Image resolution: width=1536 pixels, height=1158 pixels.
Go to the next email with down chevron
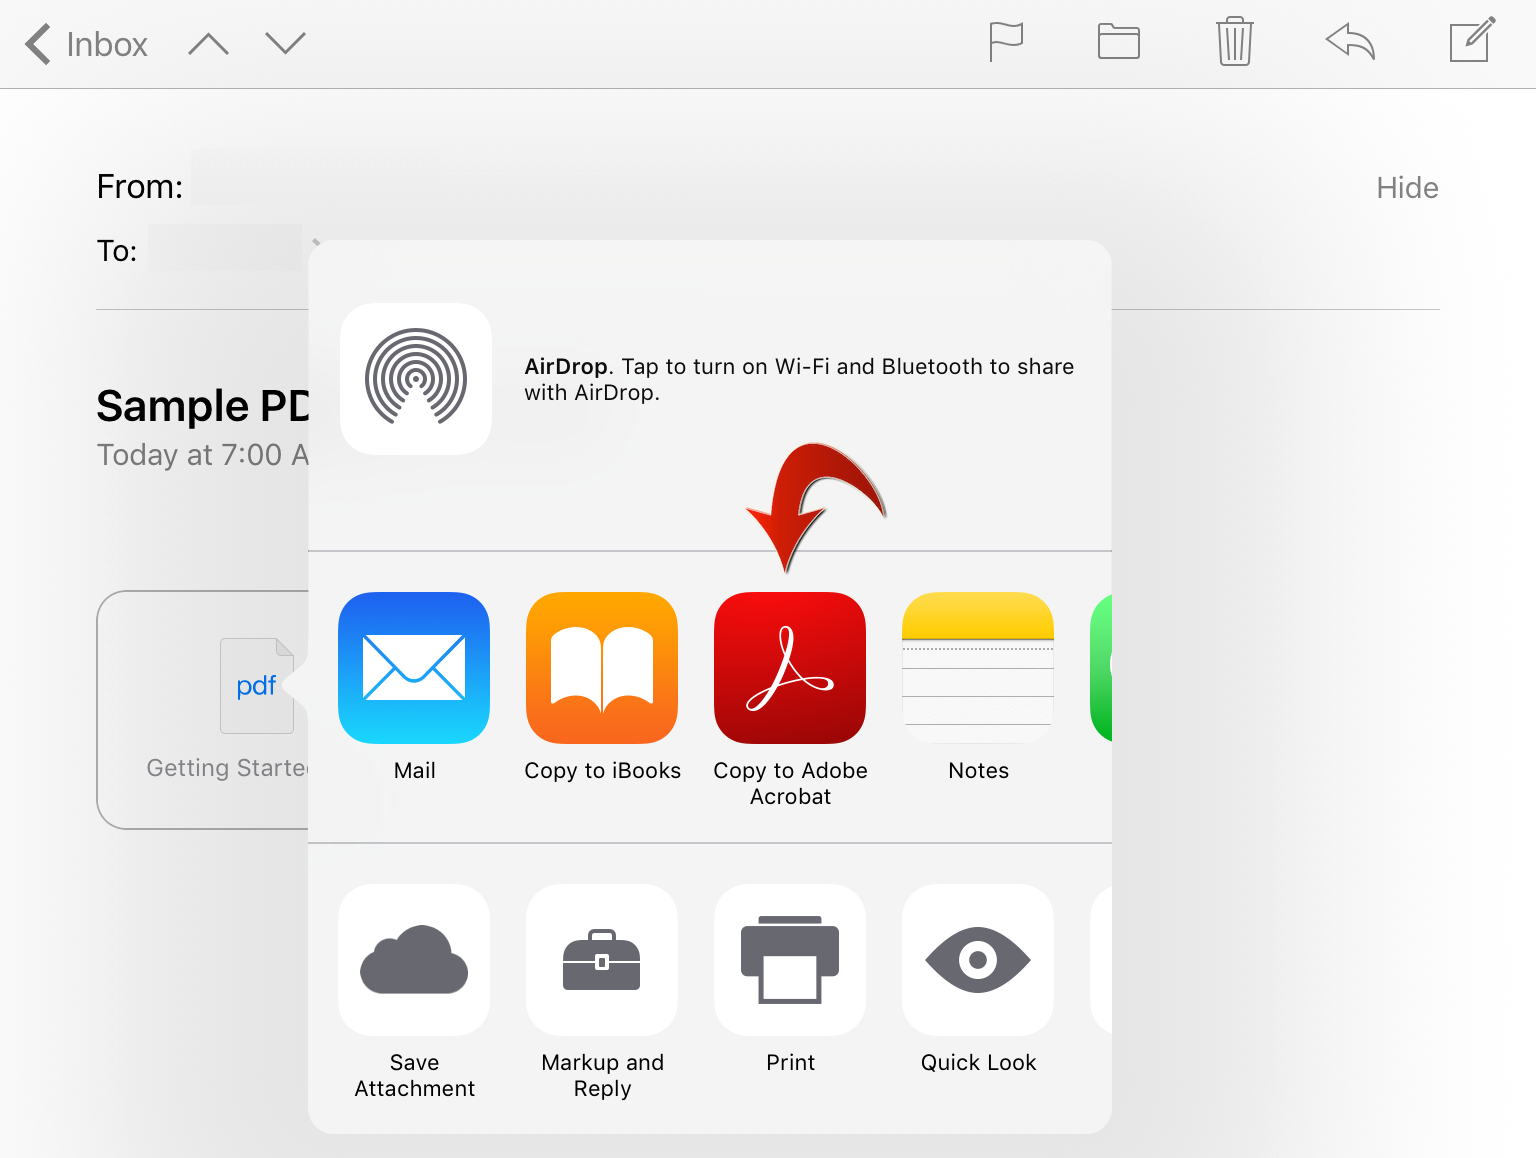pyautogui.click(x=284, y=42)
